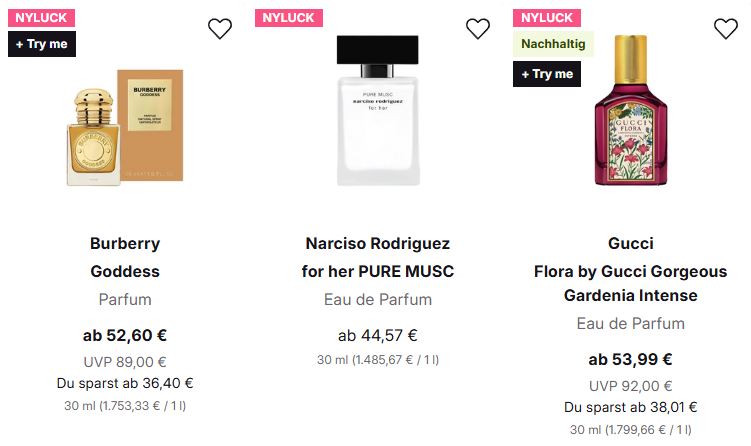This screenshot has width=751, height=446.
Task: Click the NYLUCK badge on Narciso Rodriguez
Action: click(289, 17)
